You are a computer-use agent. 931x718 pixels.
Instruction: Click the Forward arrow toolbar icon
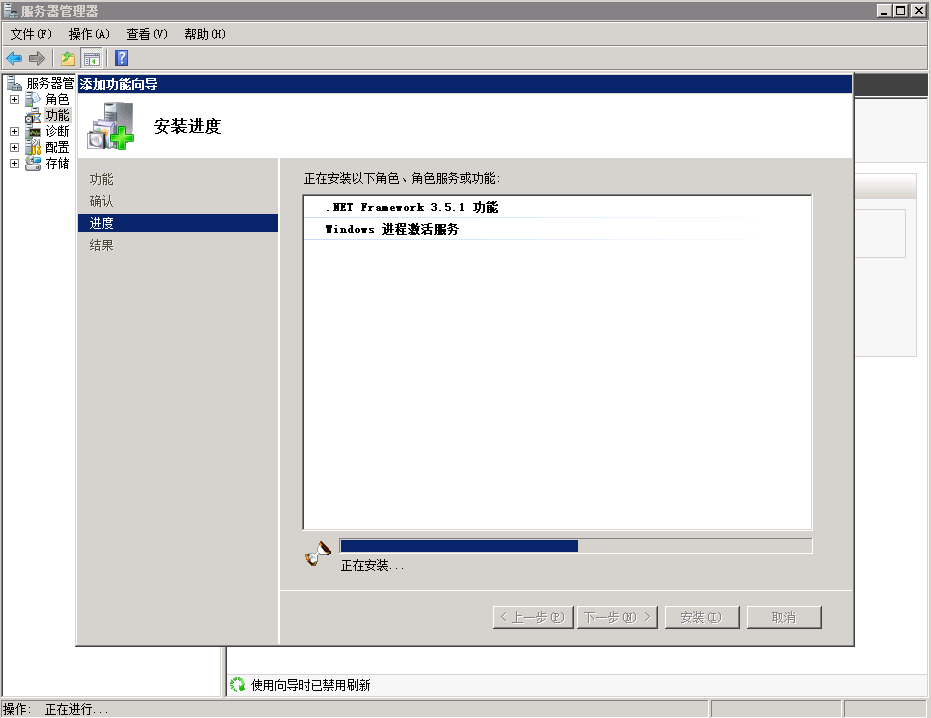point(37,58)
